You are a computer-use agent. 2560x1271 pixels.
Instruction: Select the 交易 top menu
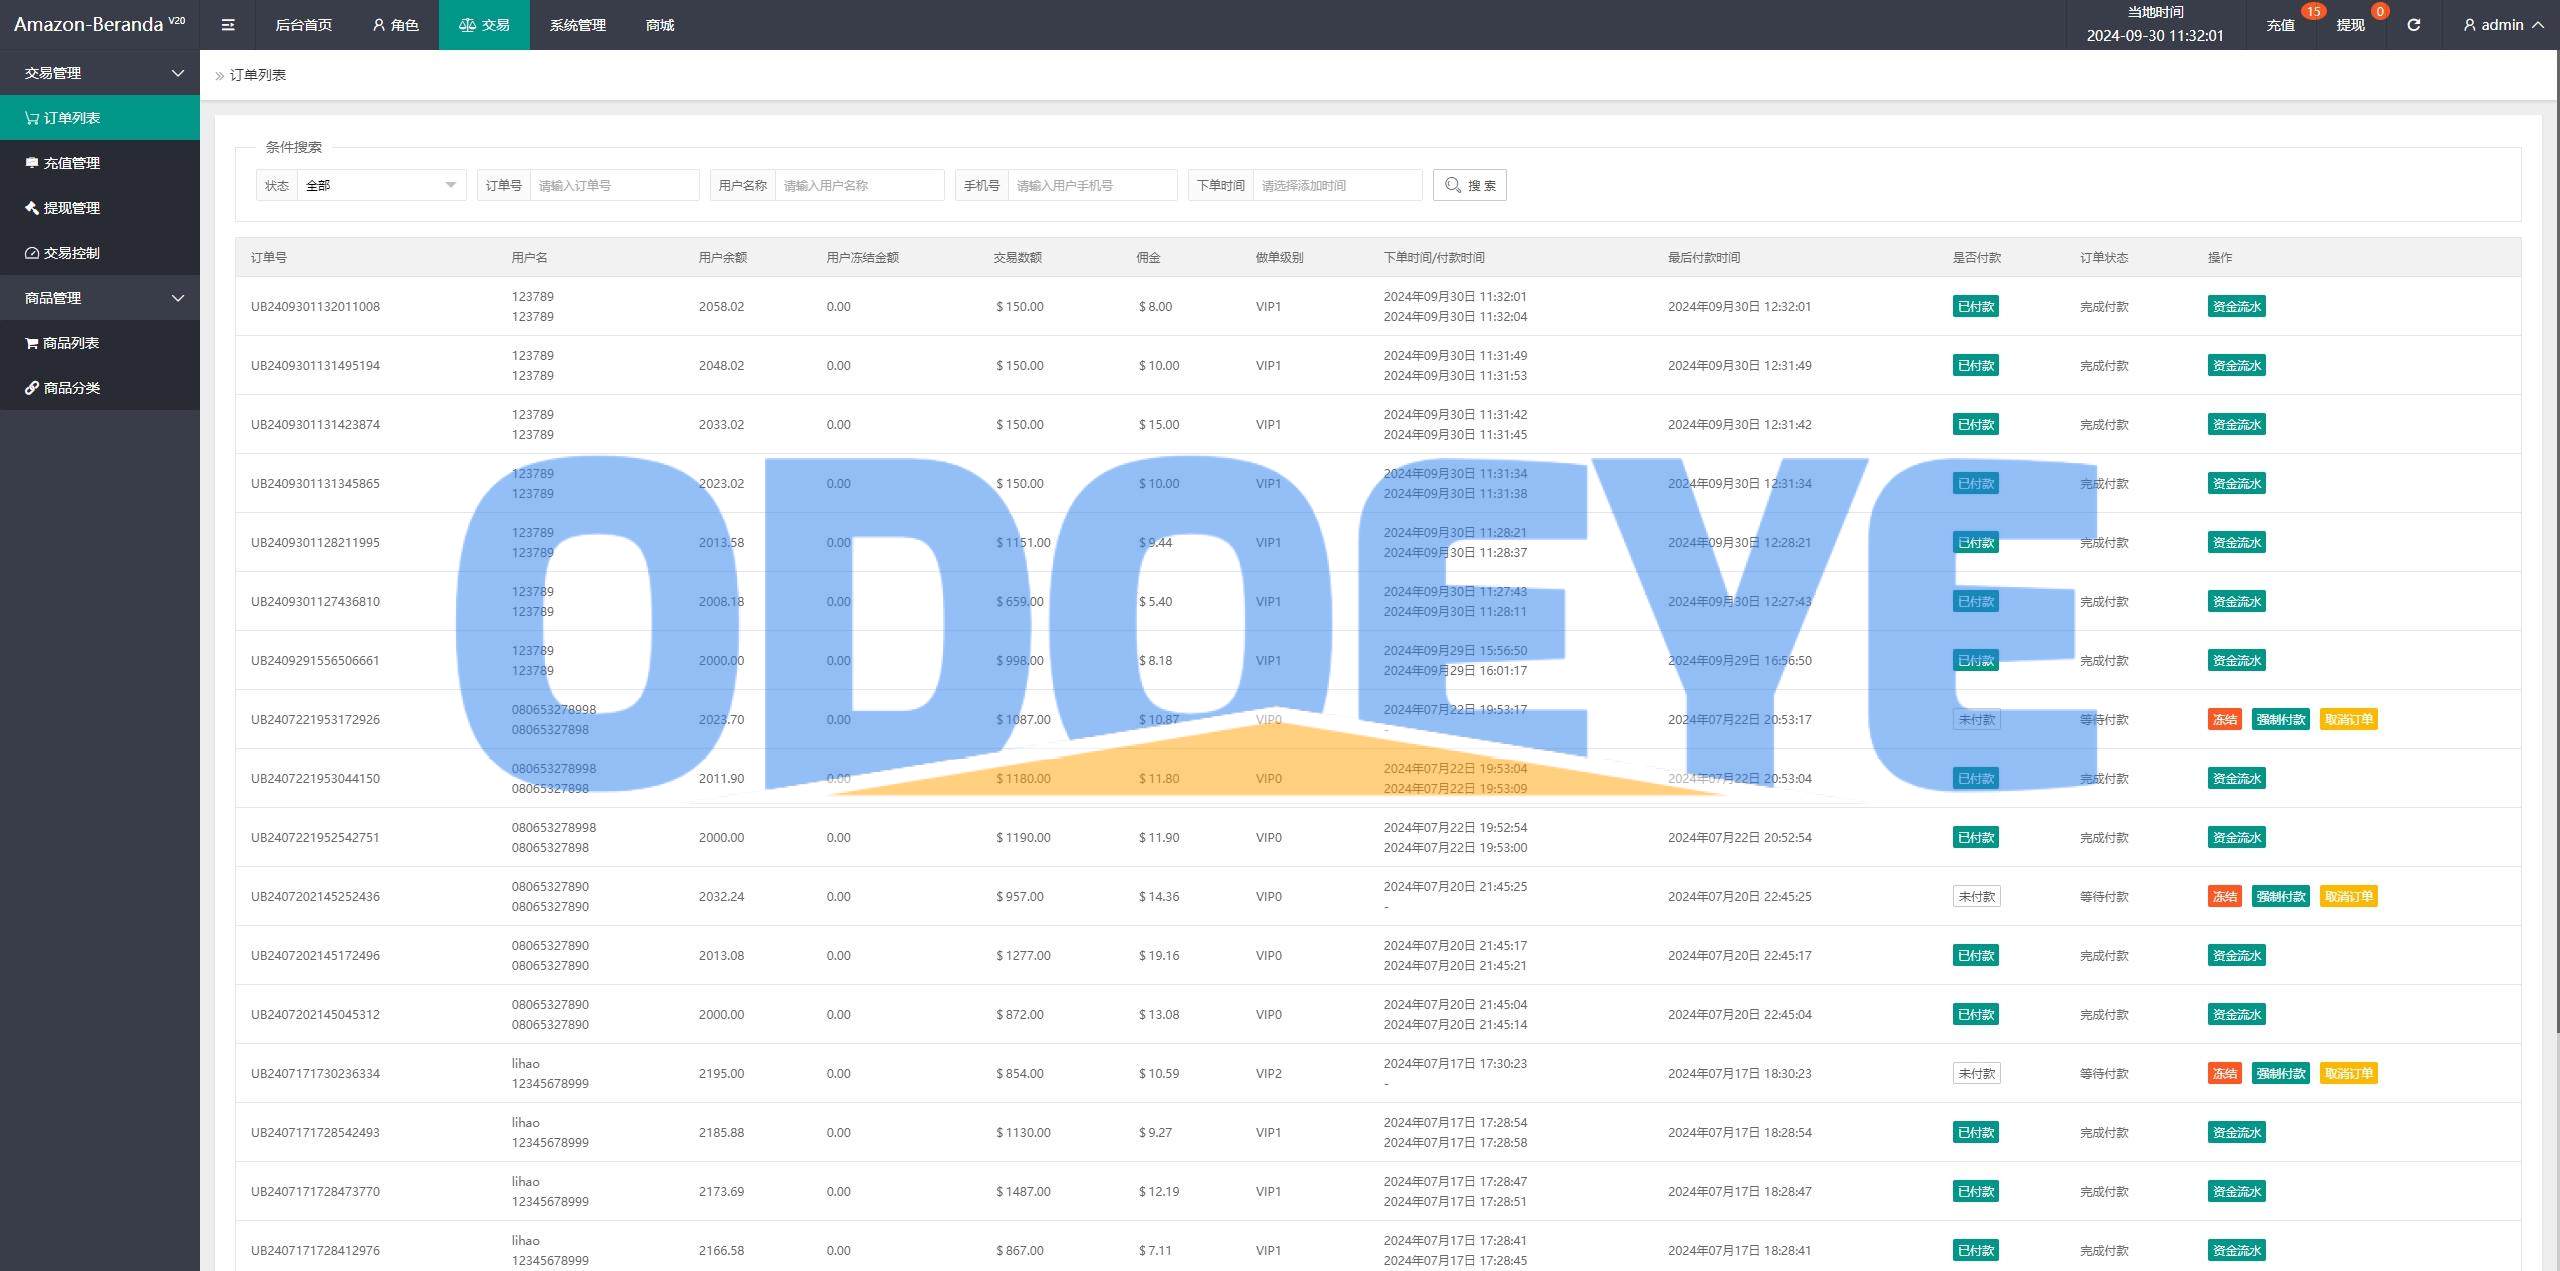(x=484, y=25)
